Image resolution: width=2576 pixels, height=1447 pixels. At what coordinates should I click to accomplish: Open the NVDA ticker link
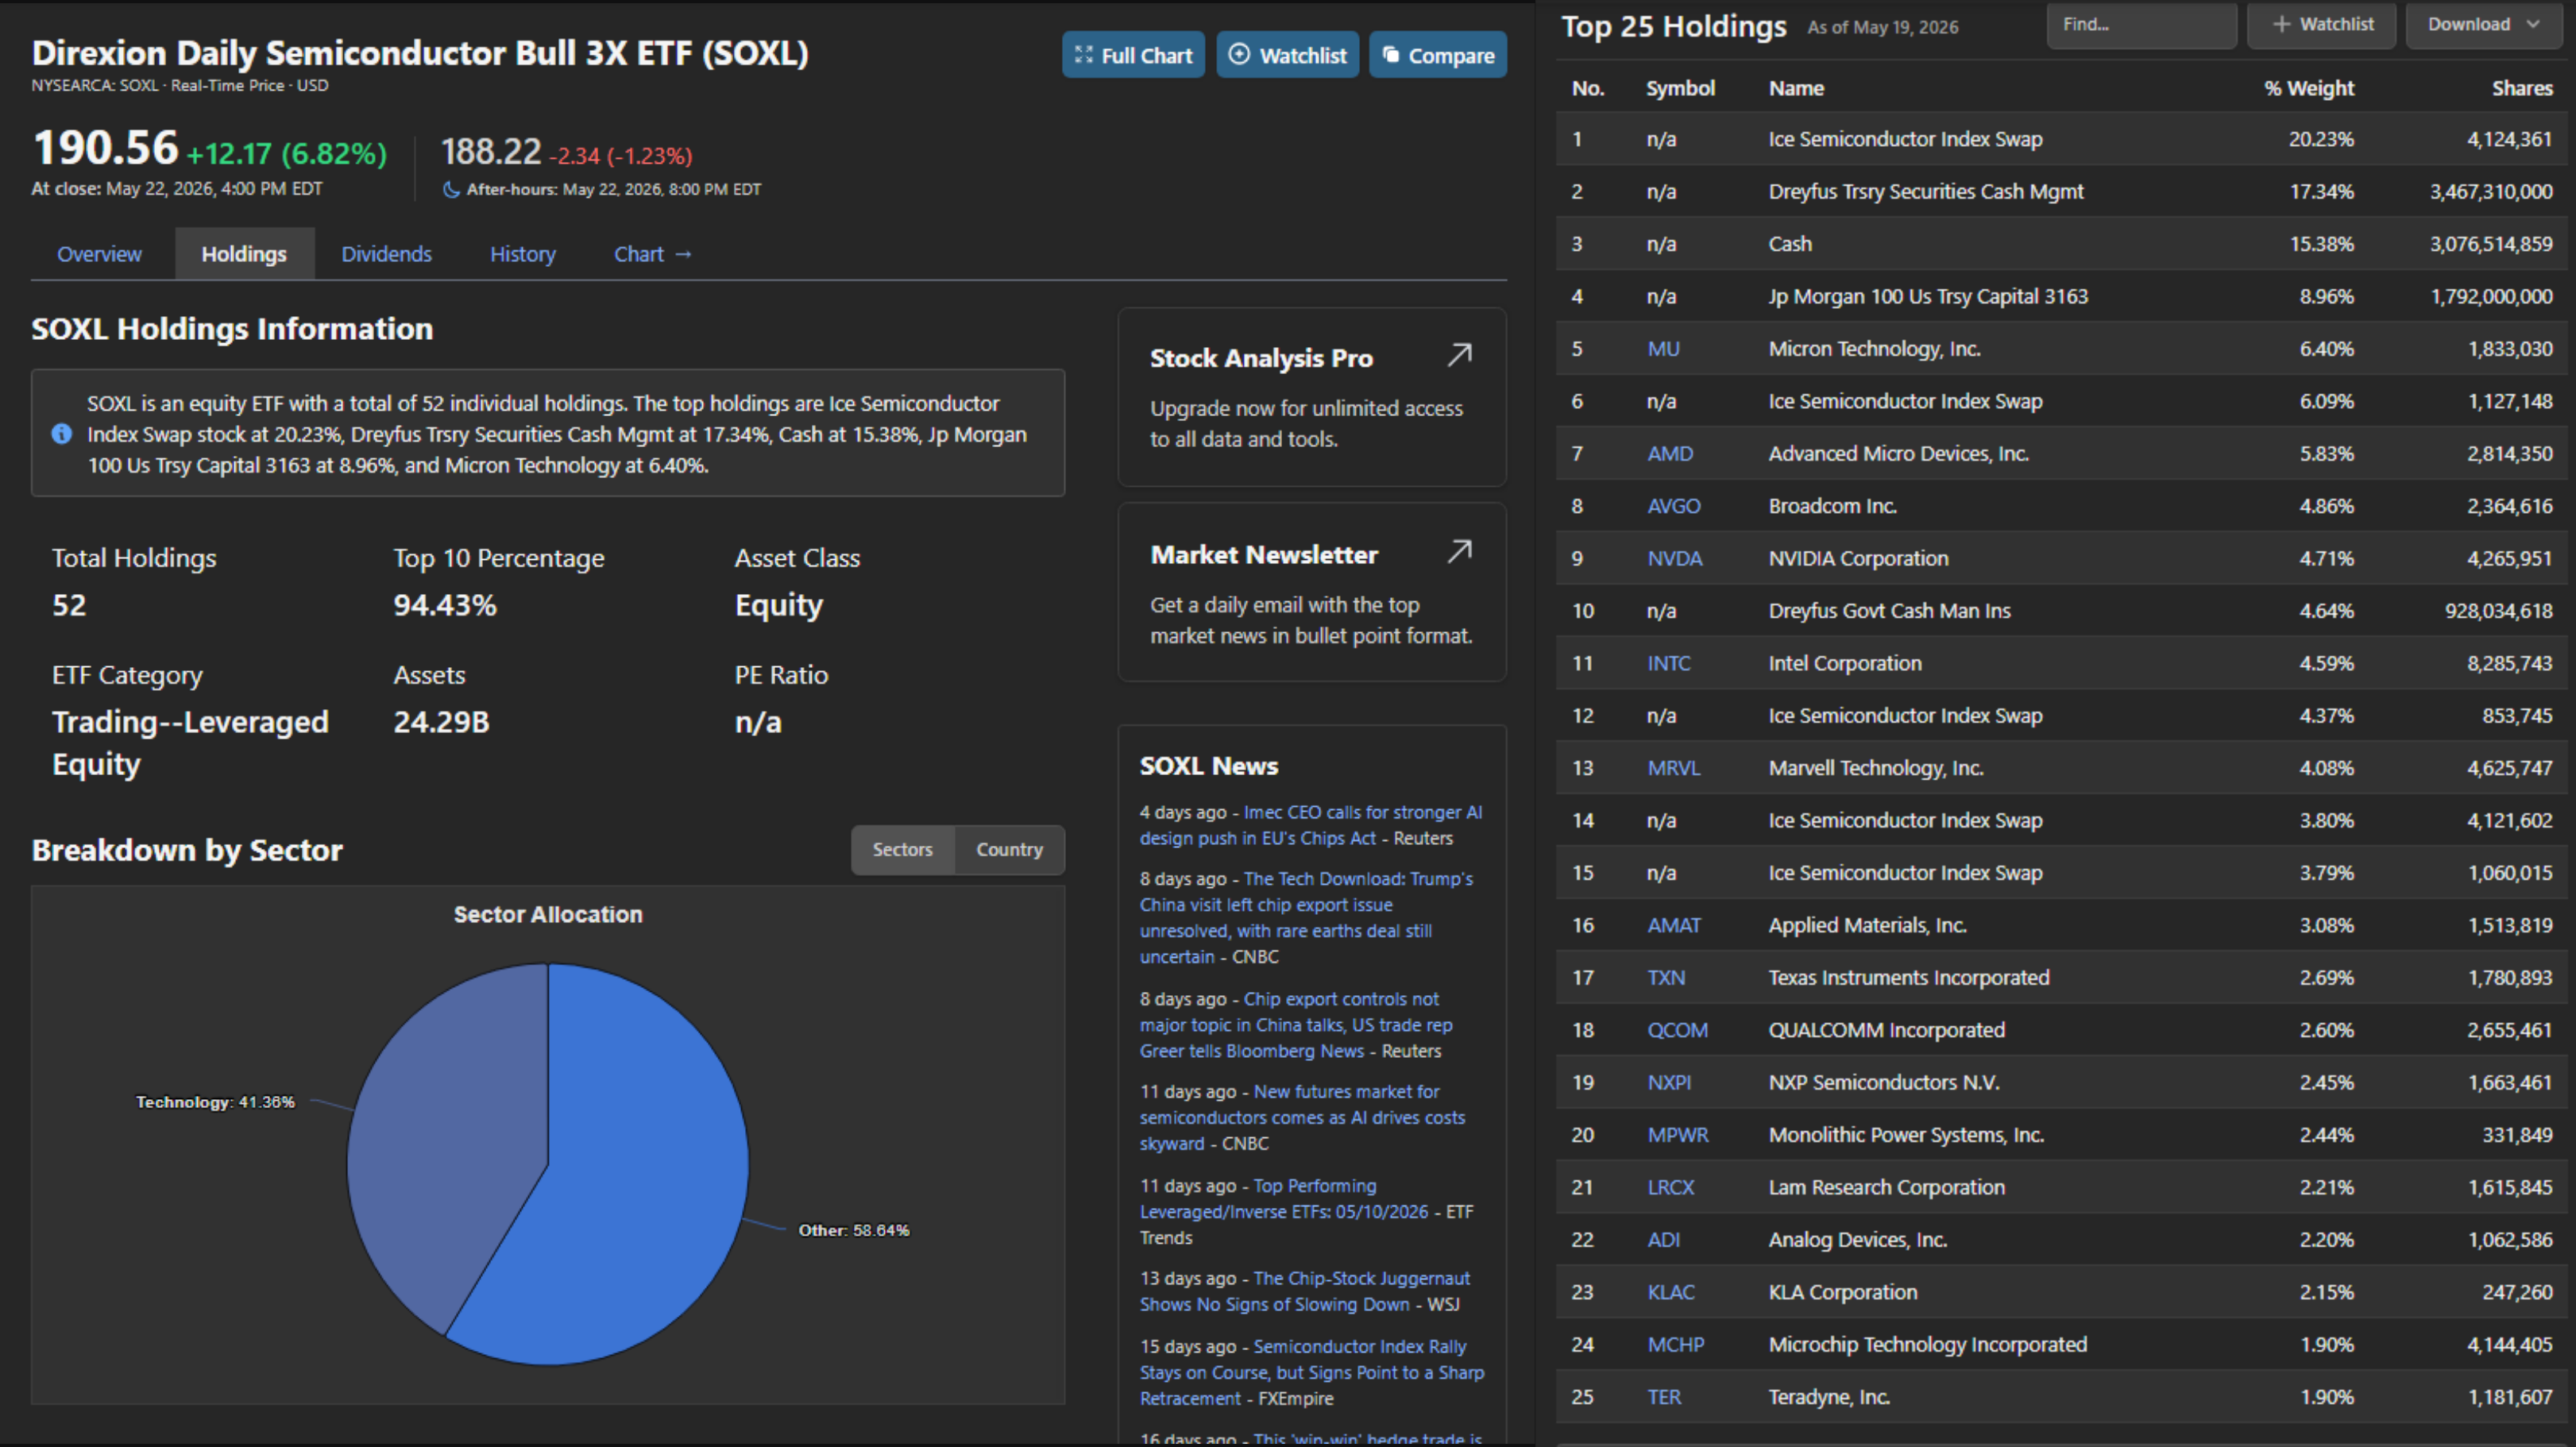tap(1675, 559)
